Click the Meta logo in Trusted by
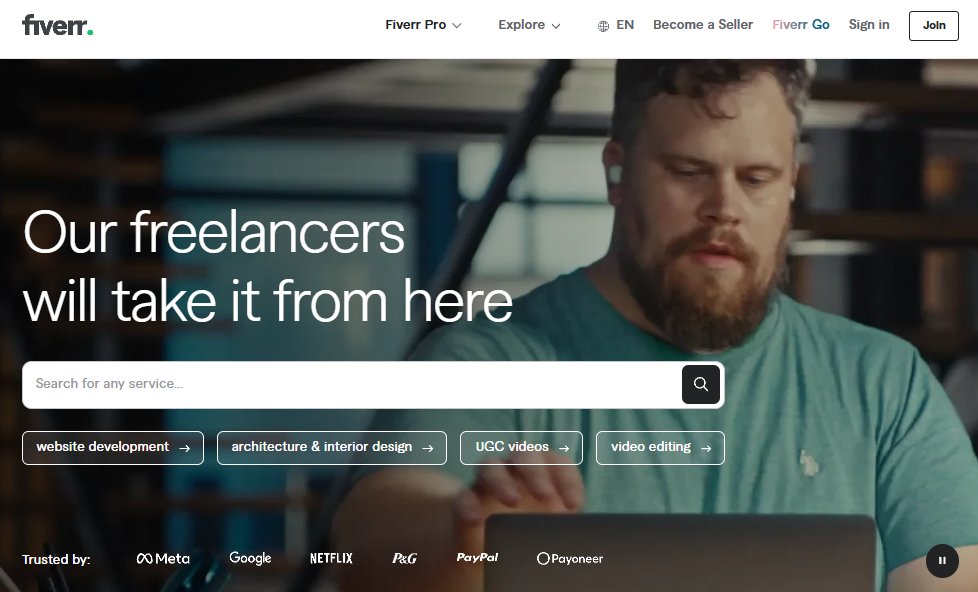Image resolution: width=978 pixels, height=592 pixels. pos(163,558)
